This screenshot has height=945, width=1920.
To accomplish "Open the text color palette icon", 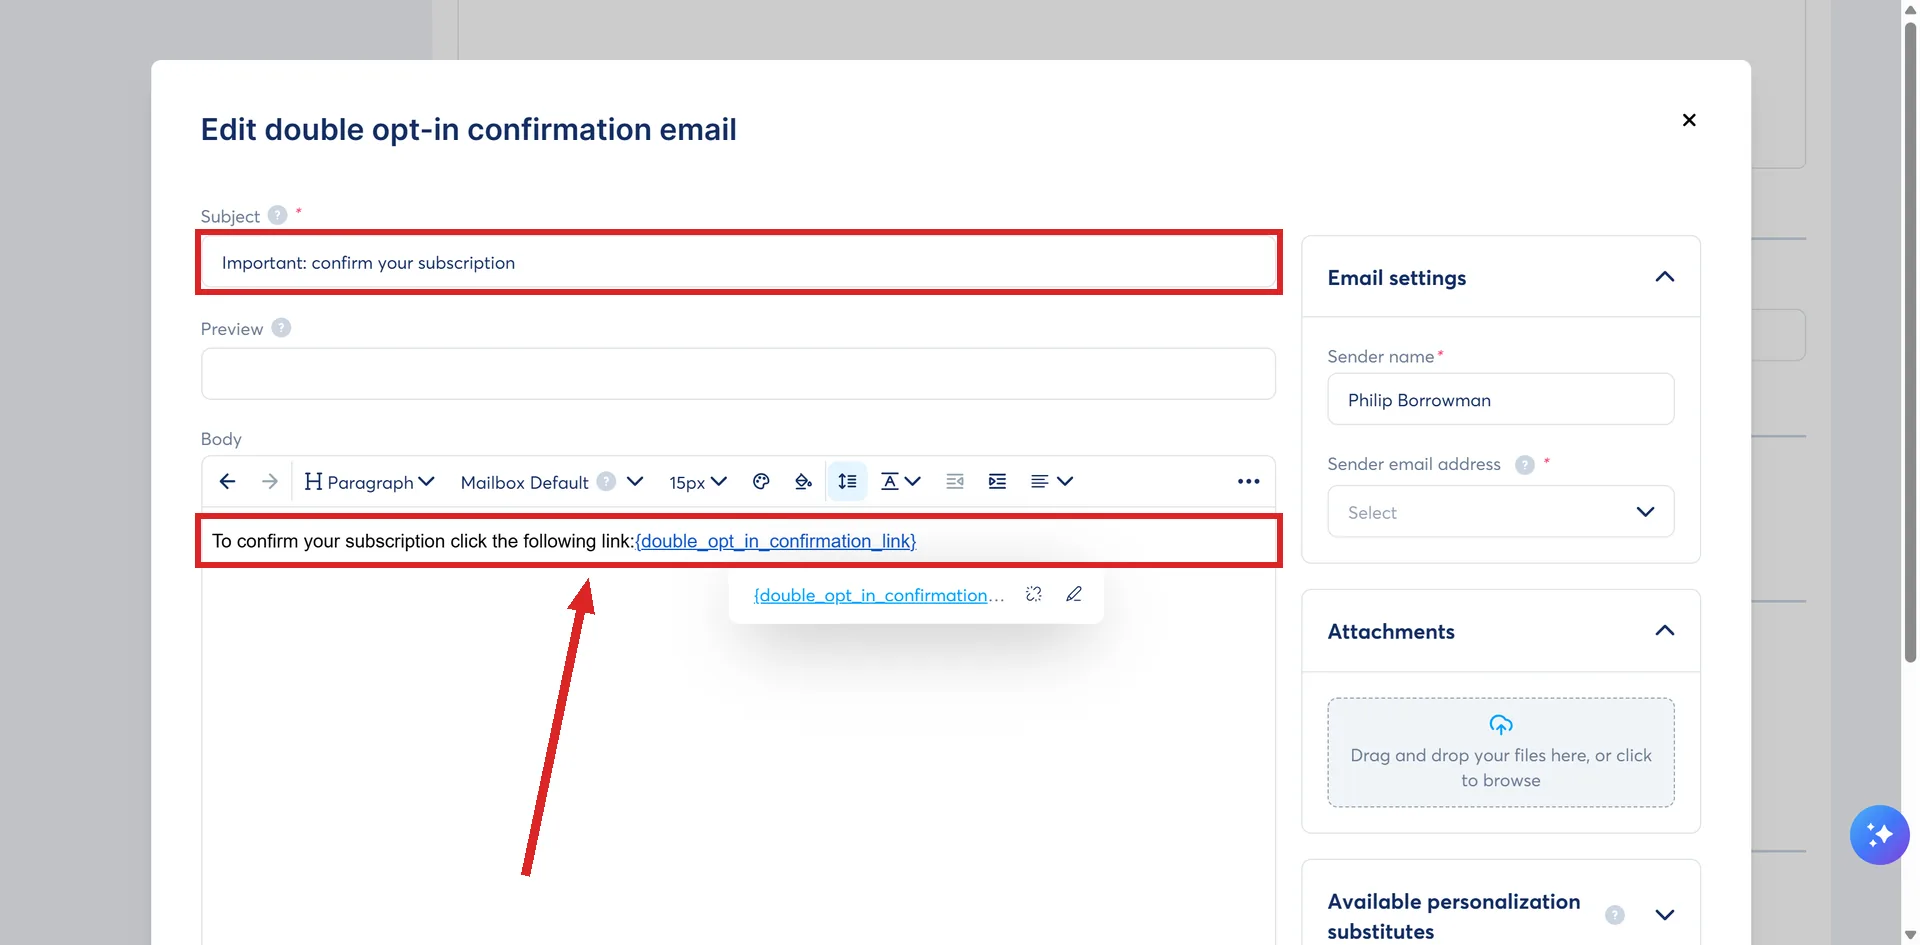I will pyautogui.click(x=761, y=481).
